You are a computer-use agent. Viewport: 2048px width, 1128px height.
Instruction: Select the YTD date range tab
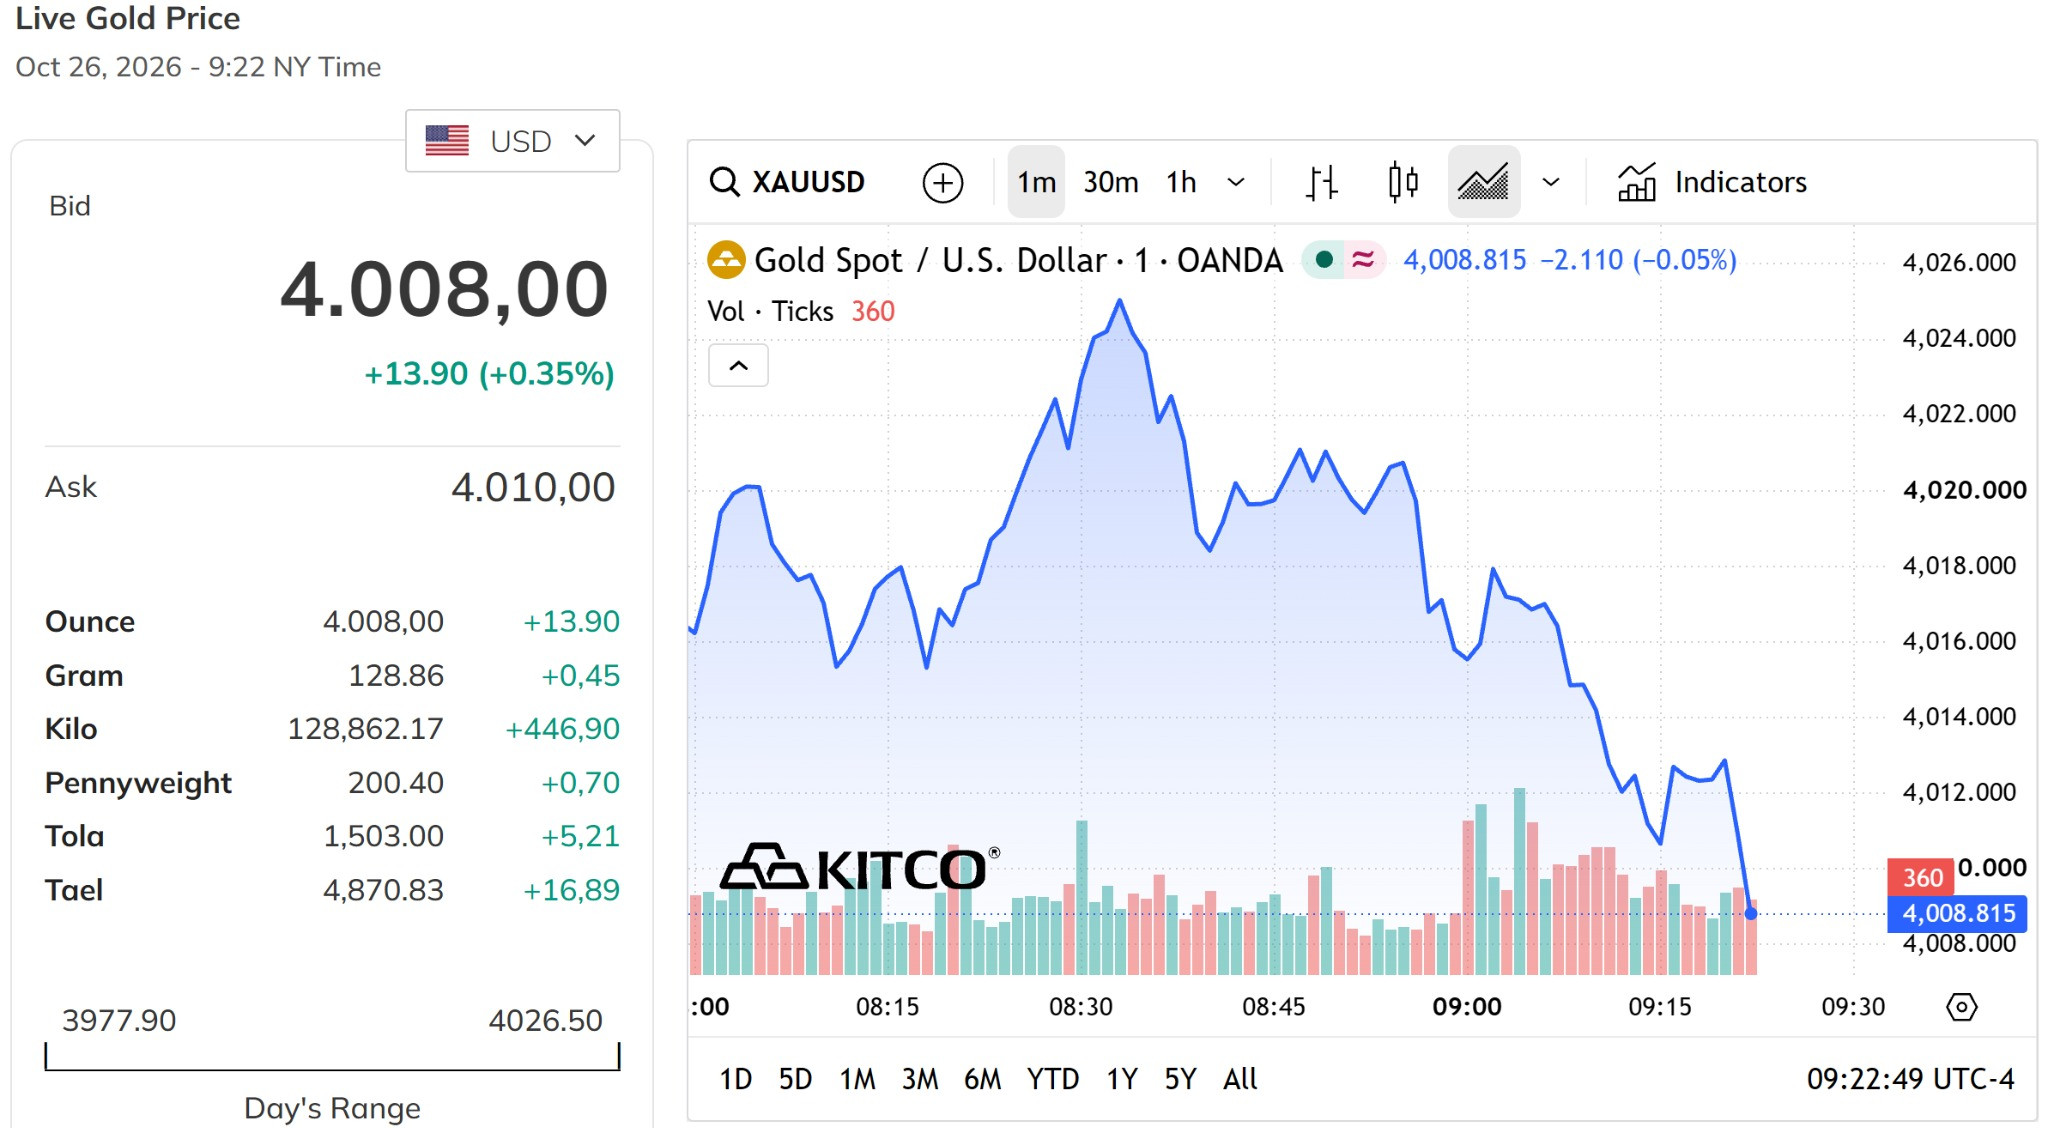pos(1053,1079)
